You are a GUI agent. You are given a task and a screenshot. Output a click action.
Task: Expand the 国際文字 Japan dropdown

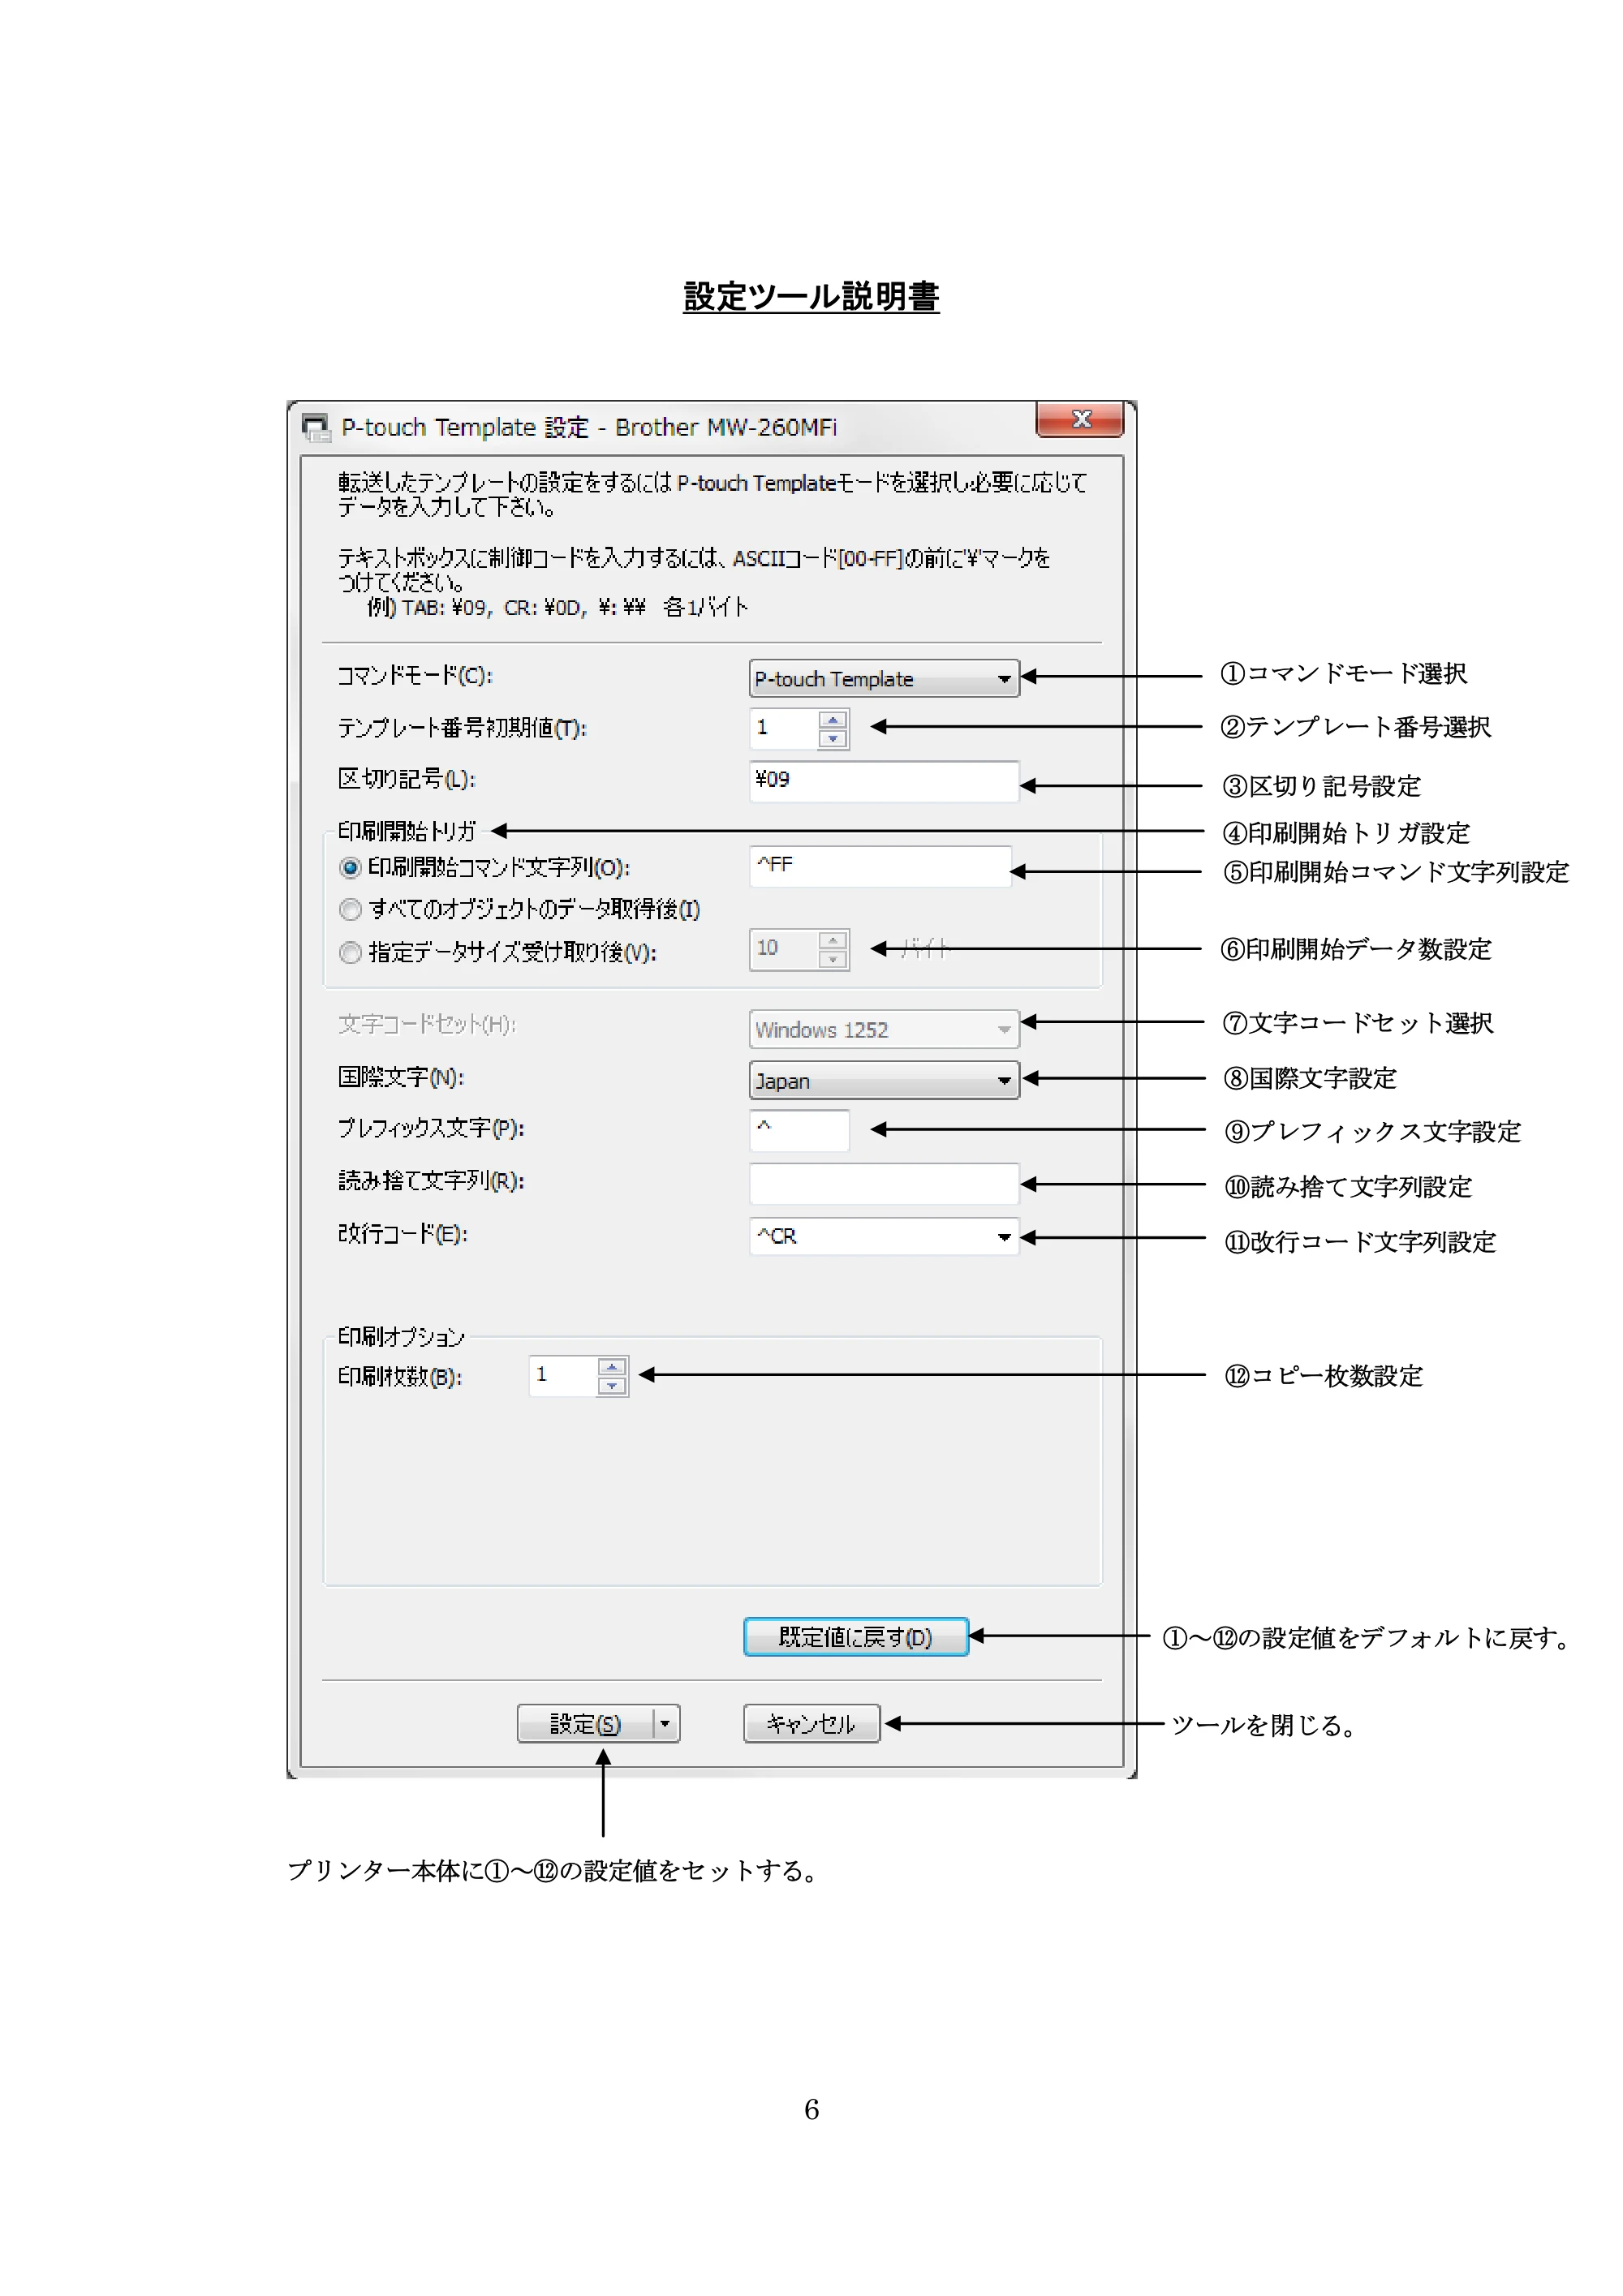pyautogui.click(x=884, y=1080)
